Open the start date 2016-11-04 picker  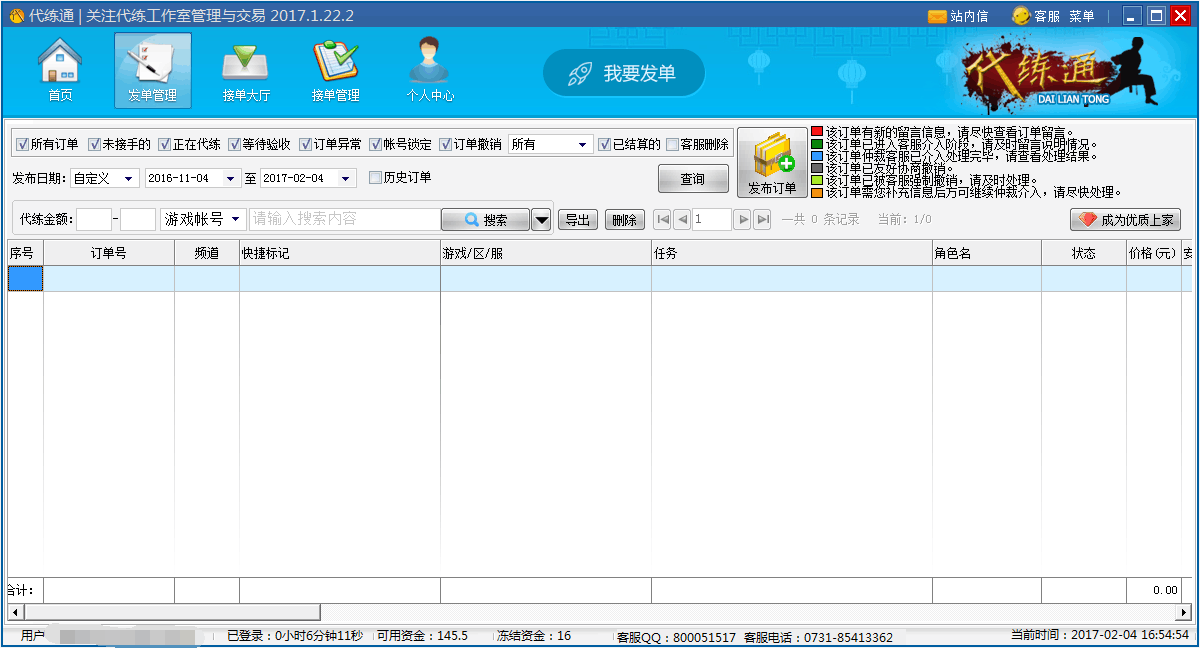[x=231, y=179]
